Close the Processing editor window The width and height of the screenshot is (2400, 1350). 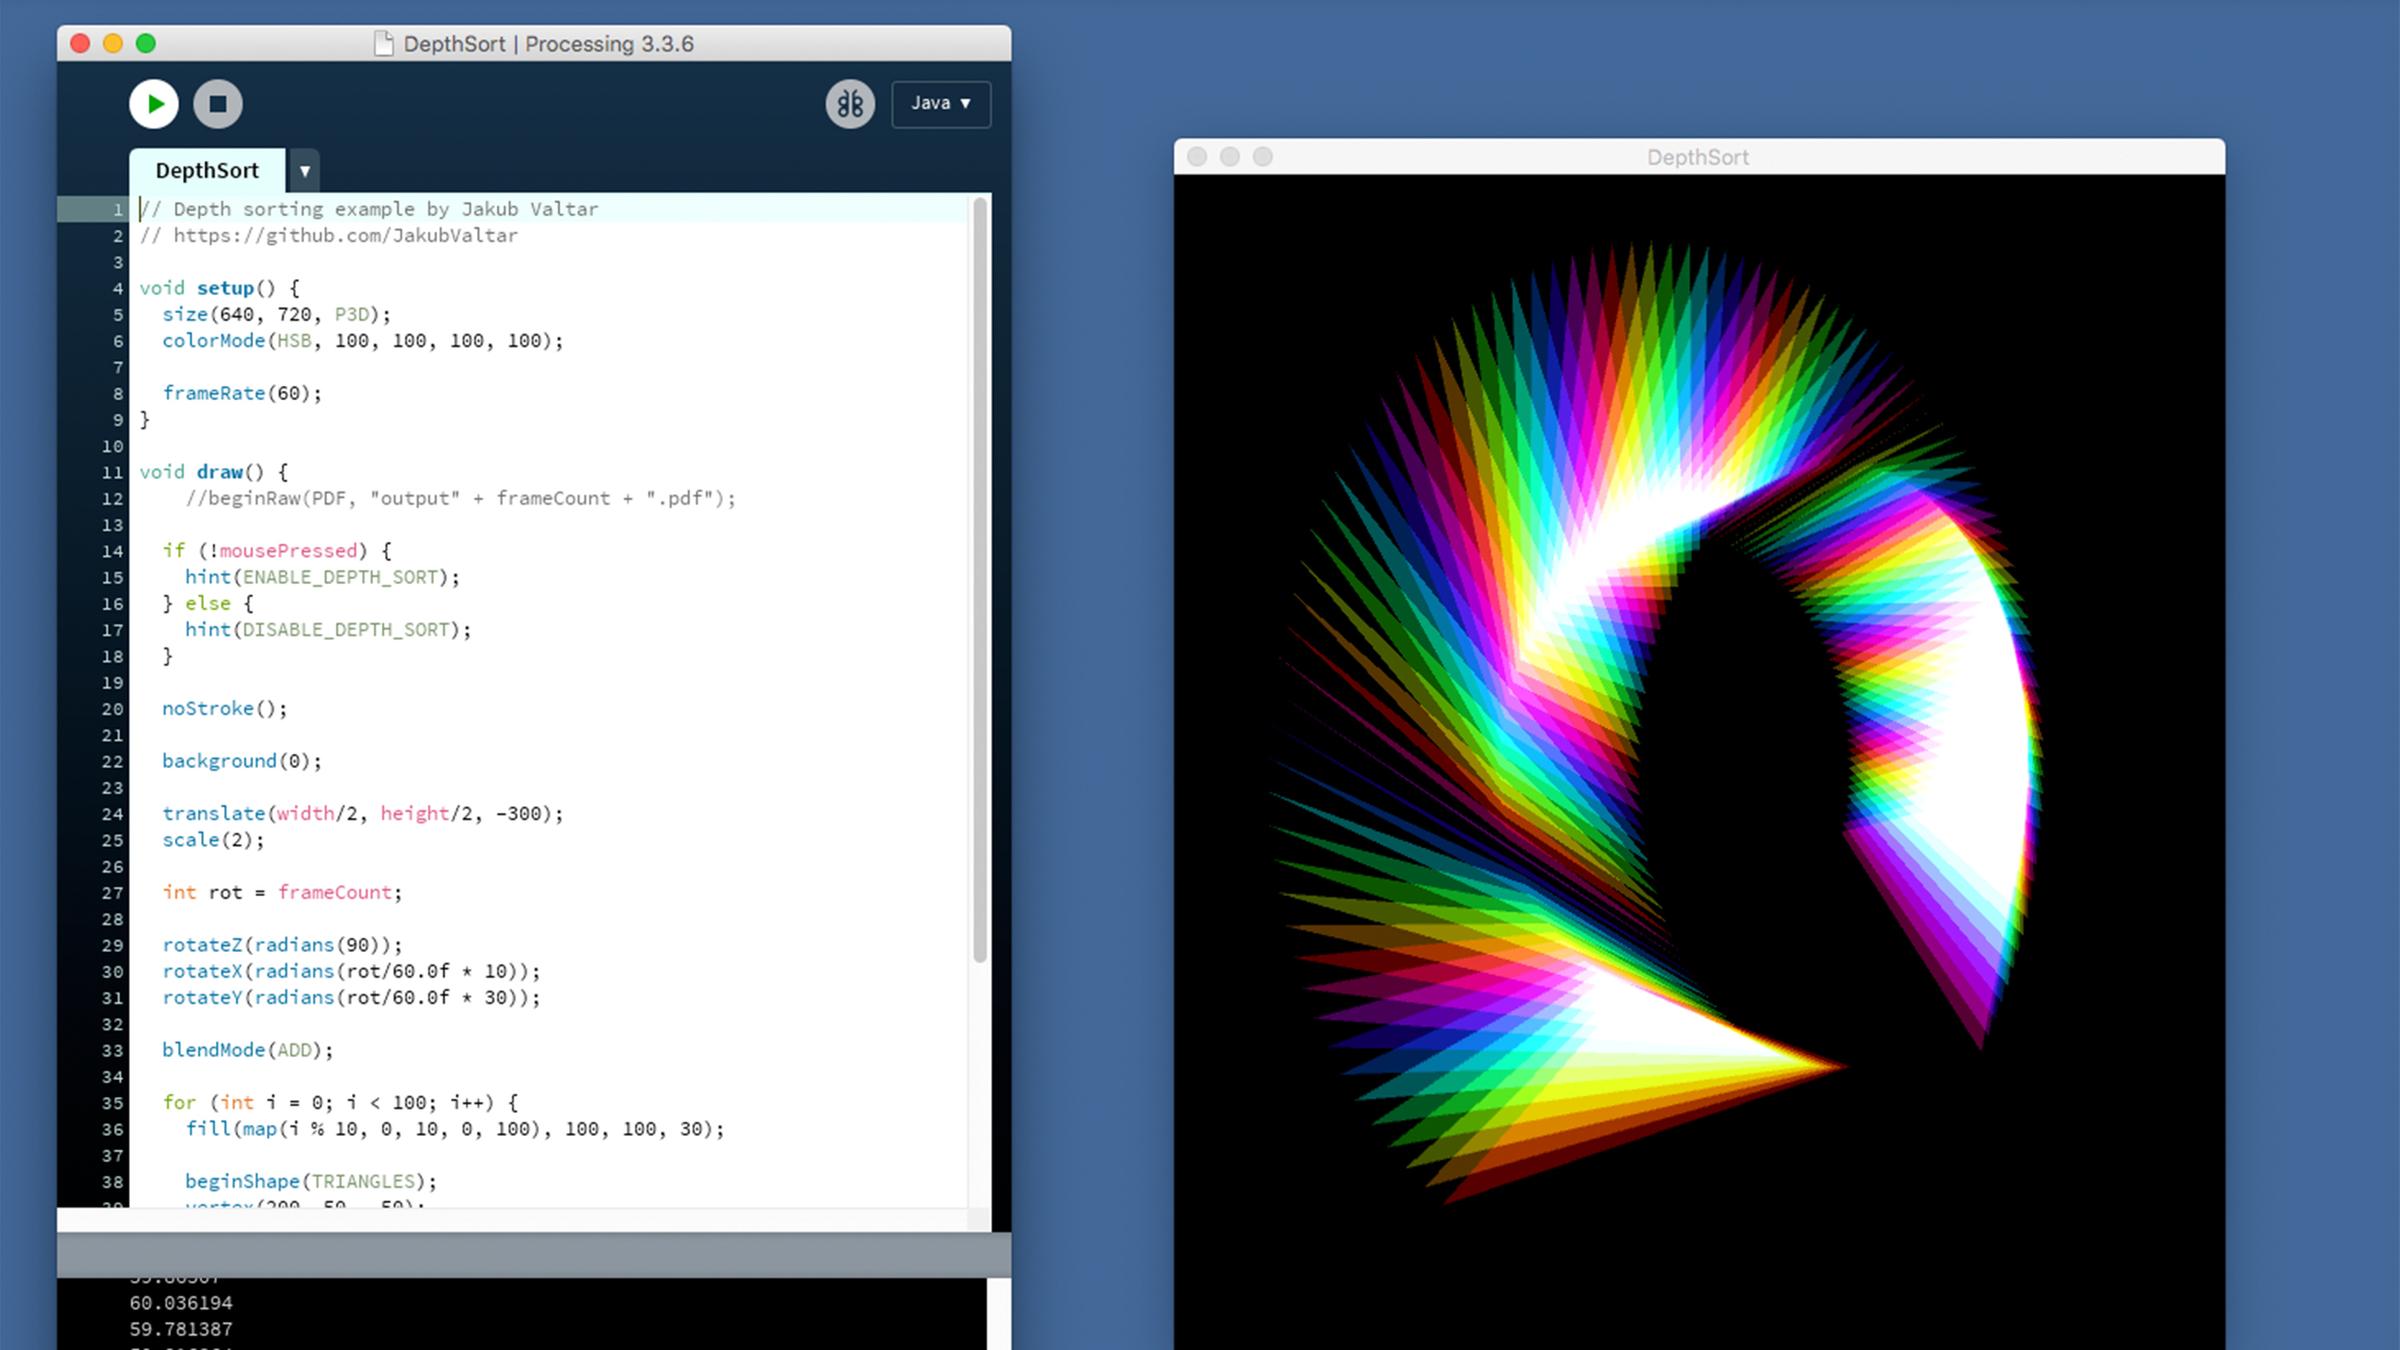click(x=81, y=43)
